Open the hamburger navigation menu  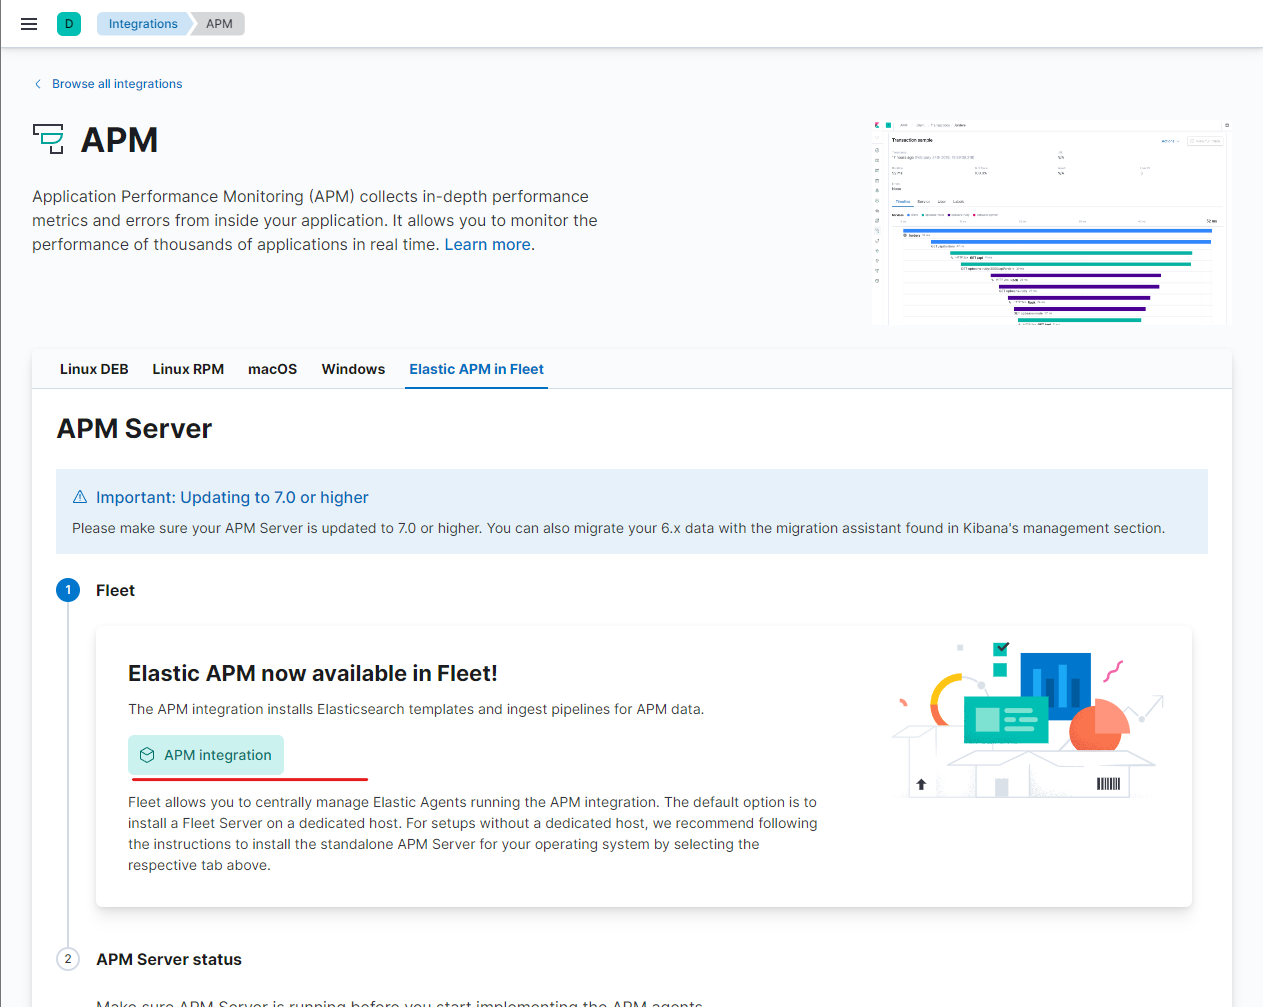coord(29,24)
